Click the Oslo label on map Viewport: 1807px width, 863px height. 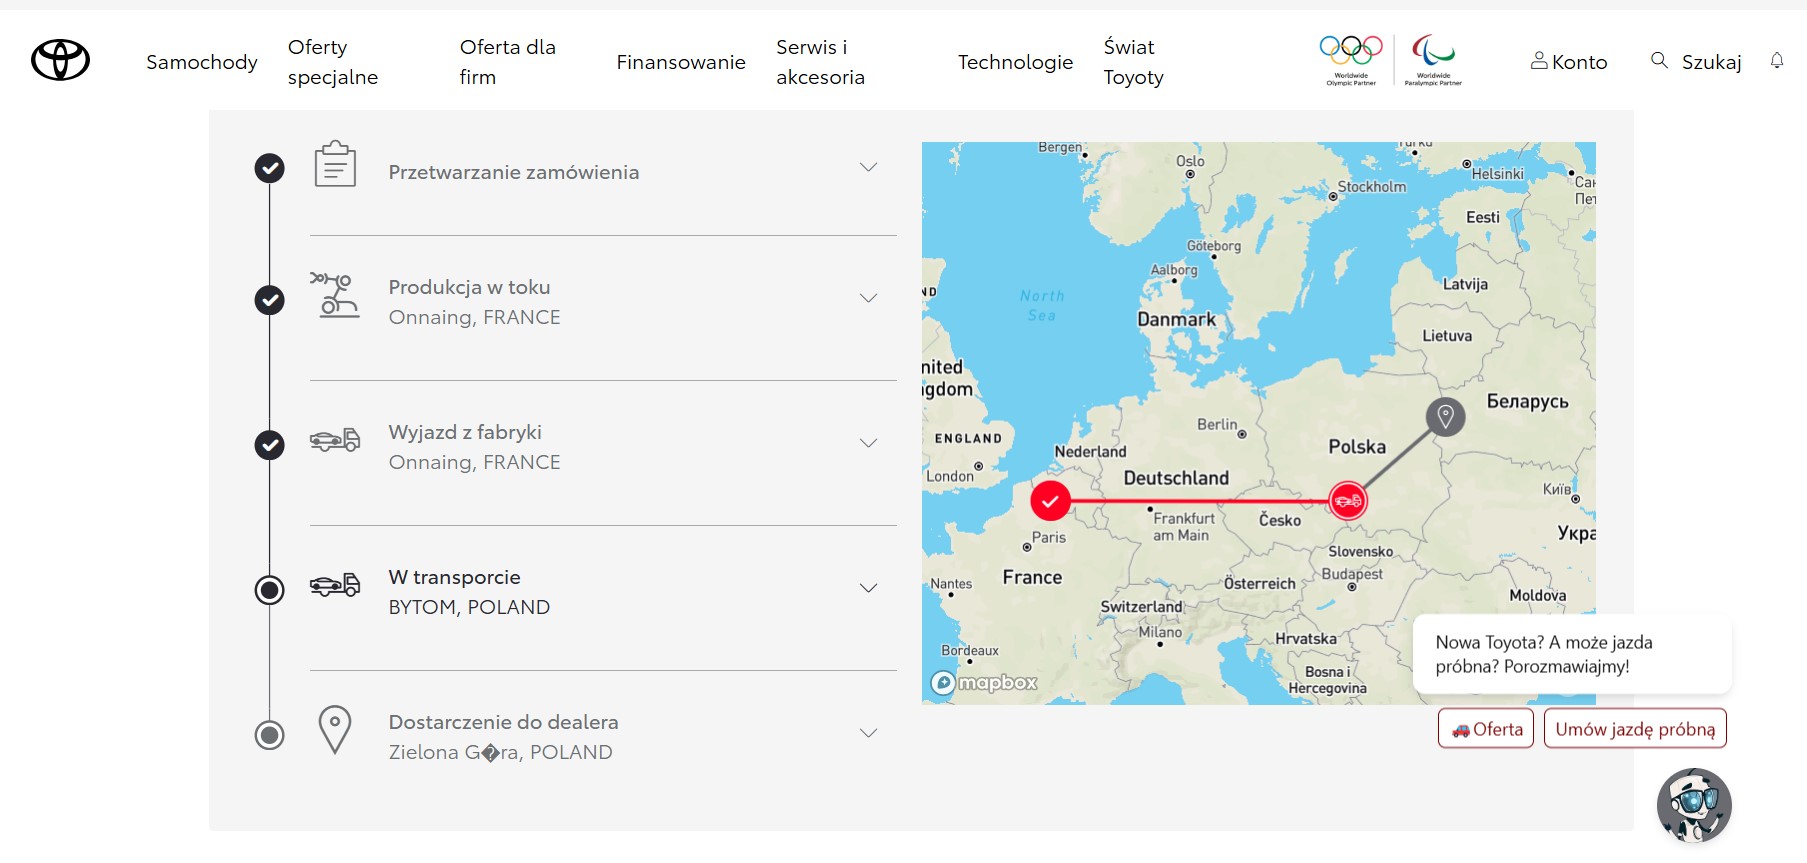(1190, 161)
